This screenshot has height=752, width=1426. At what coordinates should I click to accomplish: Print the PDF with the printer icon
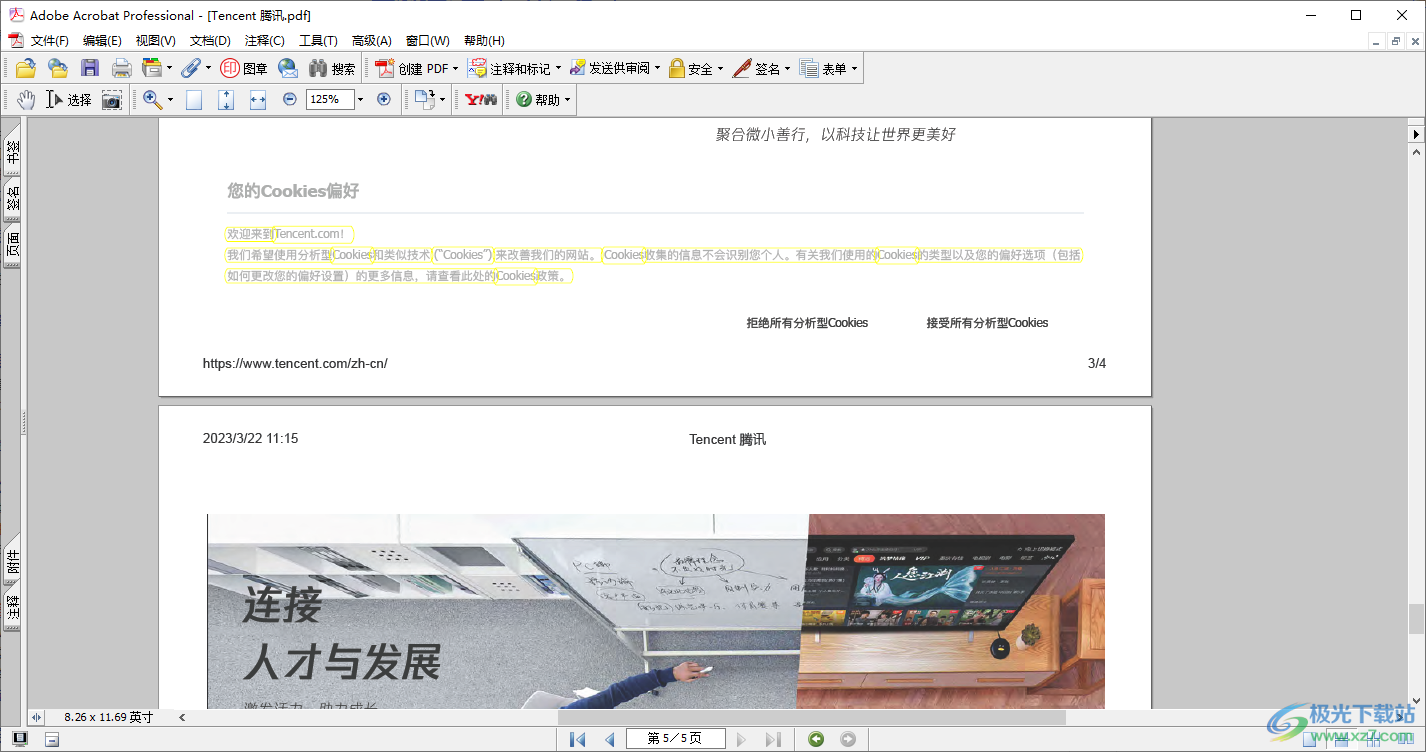pos(121,68)
